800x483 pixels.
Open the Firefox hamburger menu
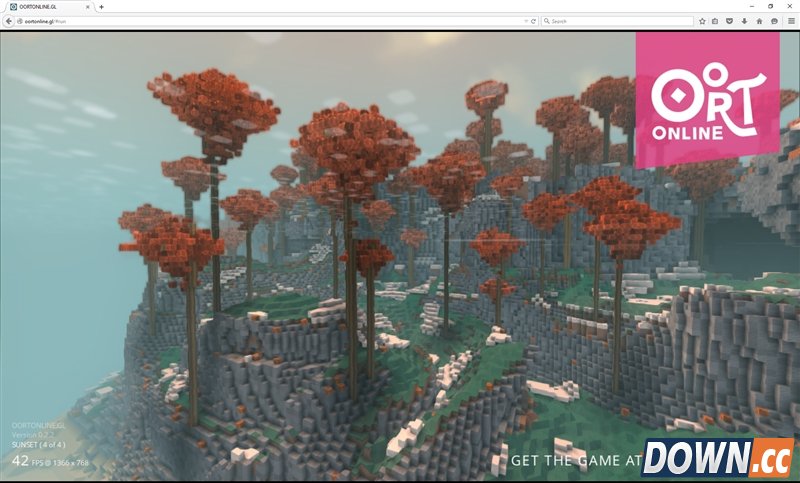[x=790, y=21]
